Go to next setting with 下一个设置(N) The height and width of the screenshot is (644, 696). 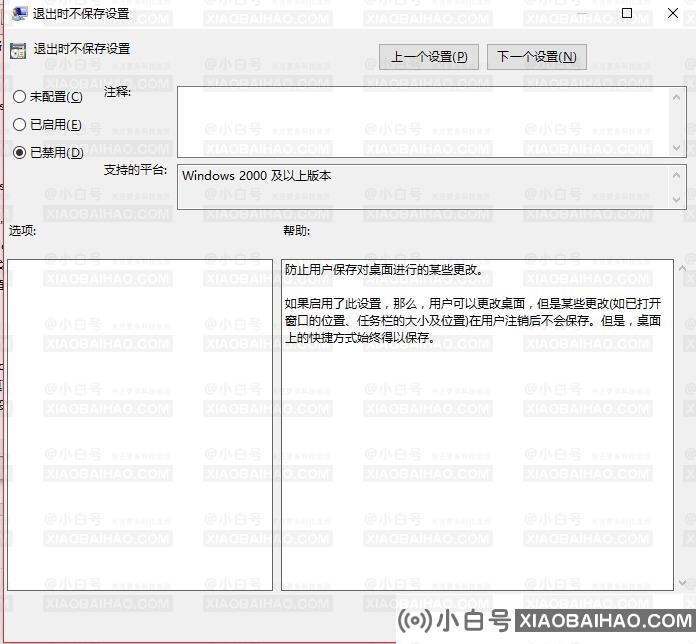[537, 57]
